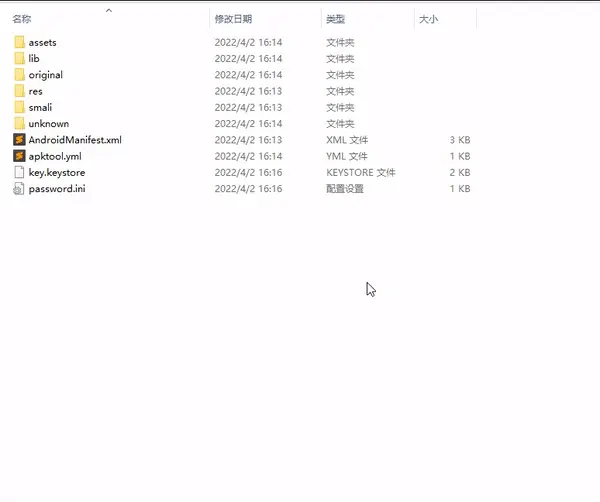Click the 3 KB size cell
Viewport: 600px width, 502px height.
[460, 140]
